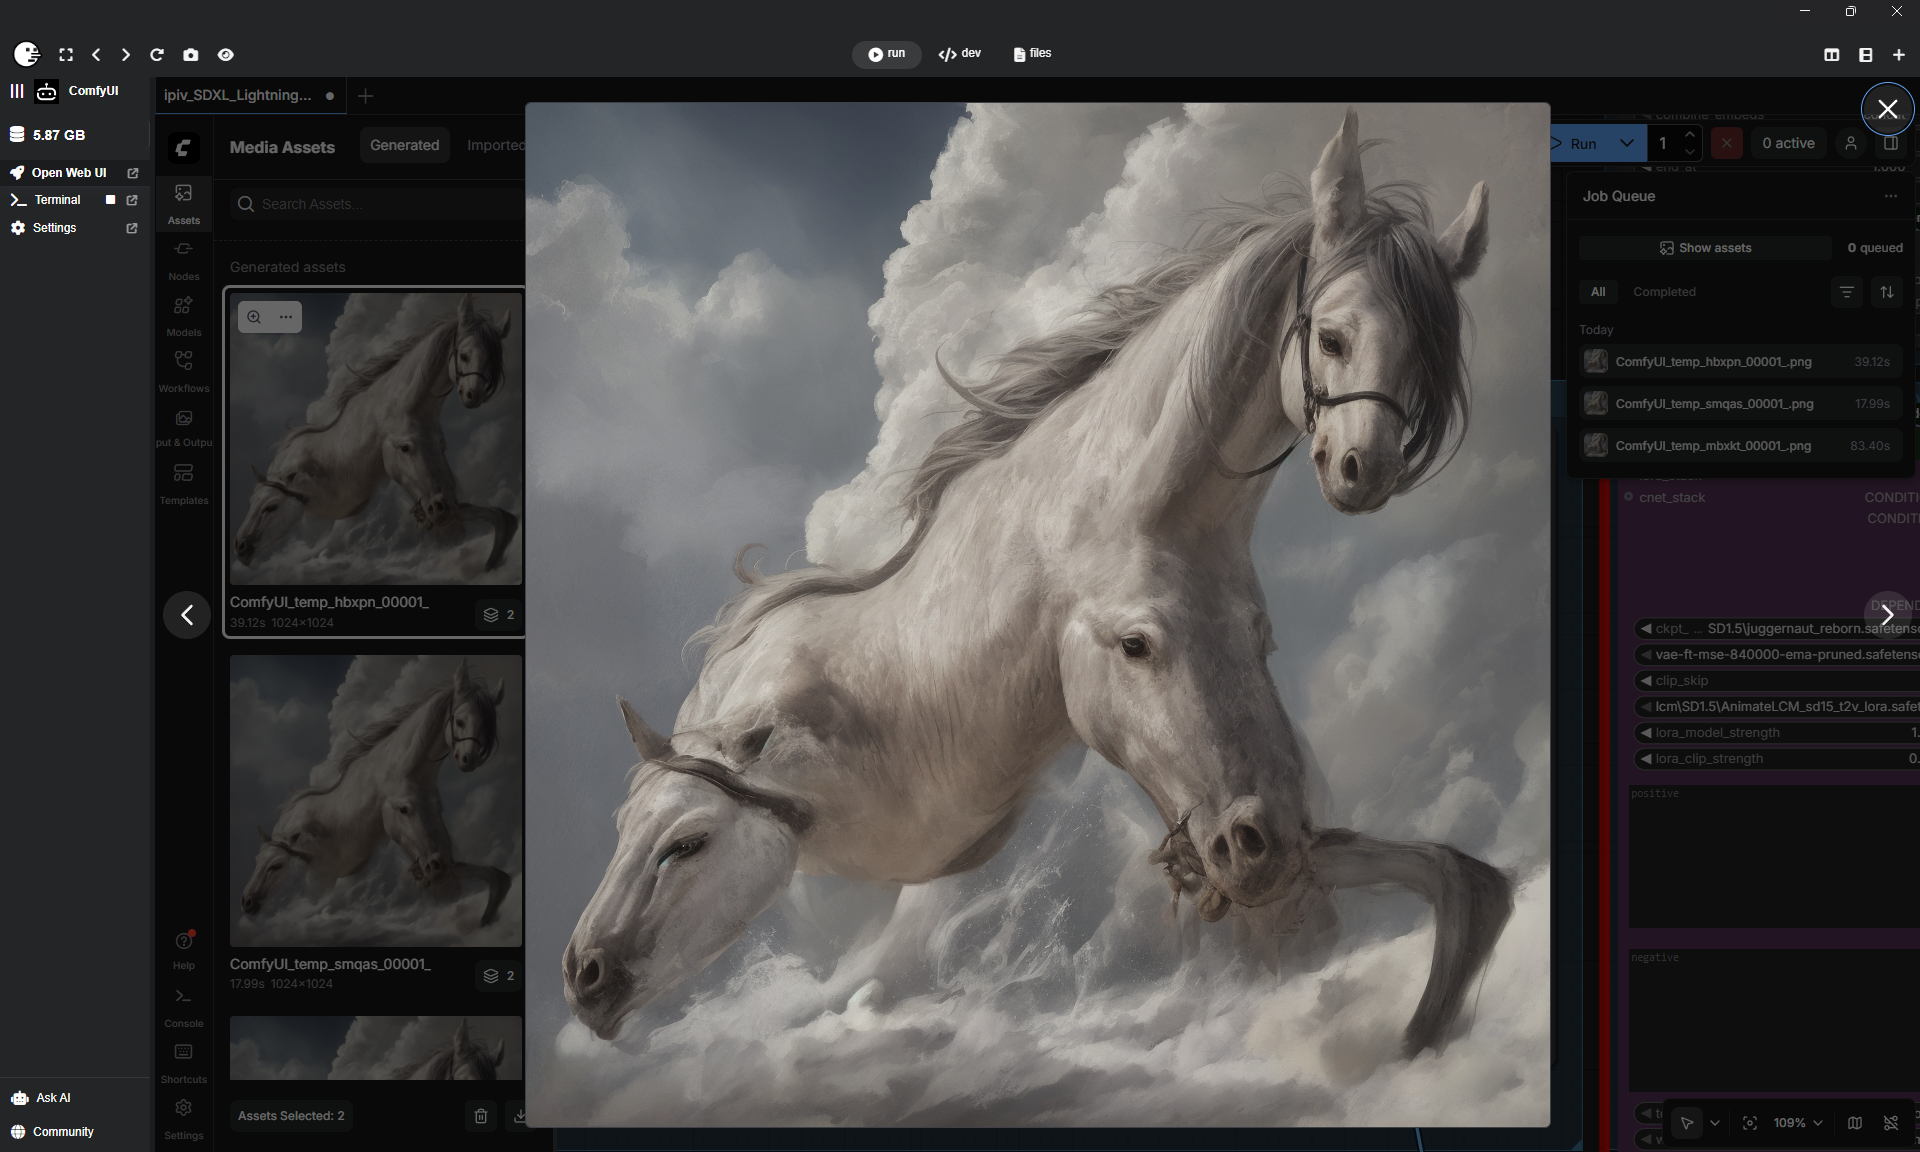Increase the run count with the up stepper
The height and width of the screenshot is (1152, 1920).
pos(1689,134)
